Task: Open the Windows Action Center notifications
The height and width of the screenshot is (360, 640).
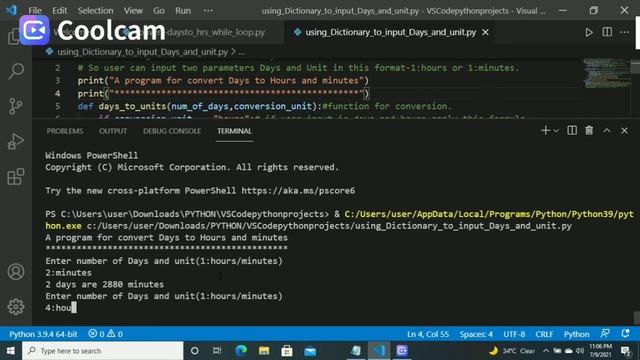Action: coord(626,351)
